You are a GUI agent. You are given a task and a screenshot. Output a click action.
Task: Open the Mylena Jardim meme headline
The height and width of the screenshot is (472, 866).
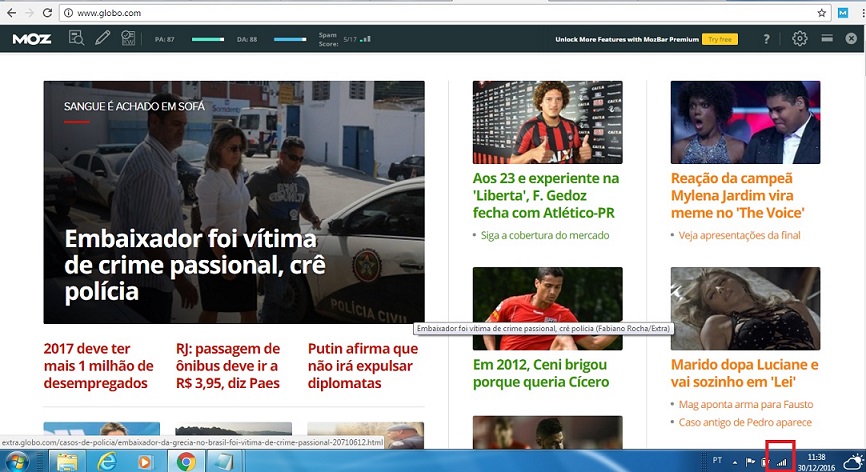click(x=737, y=195)
